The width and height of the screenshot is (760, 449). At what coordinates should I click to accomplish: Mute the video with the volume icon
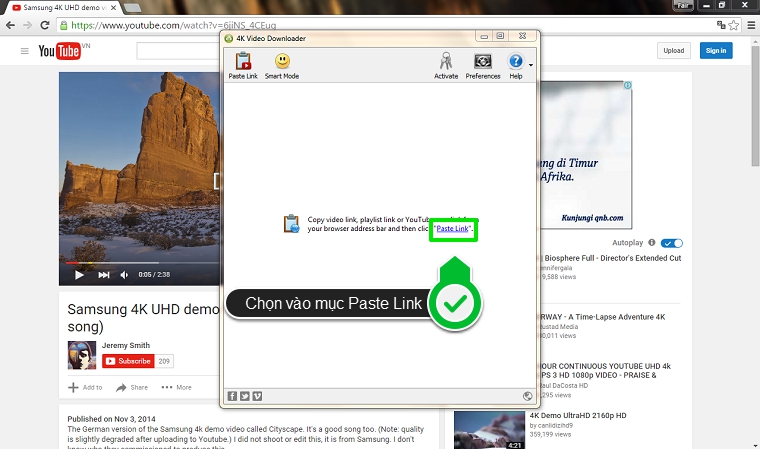coord(125,274)
